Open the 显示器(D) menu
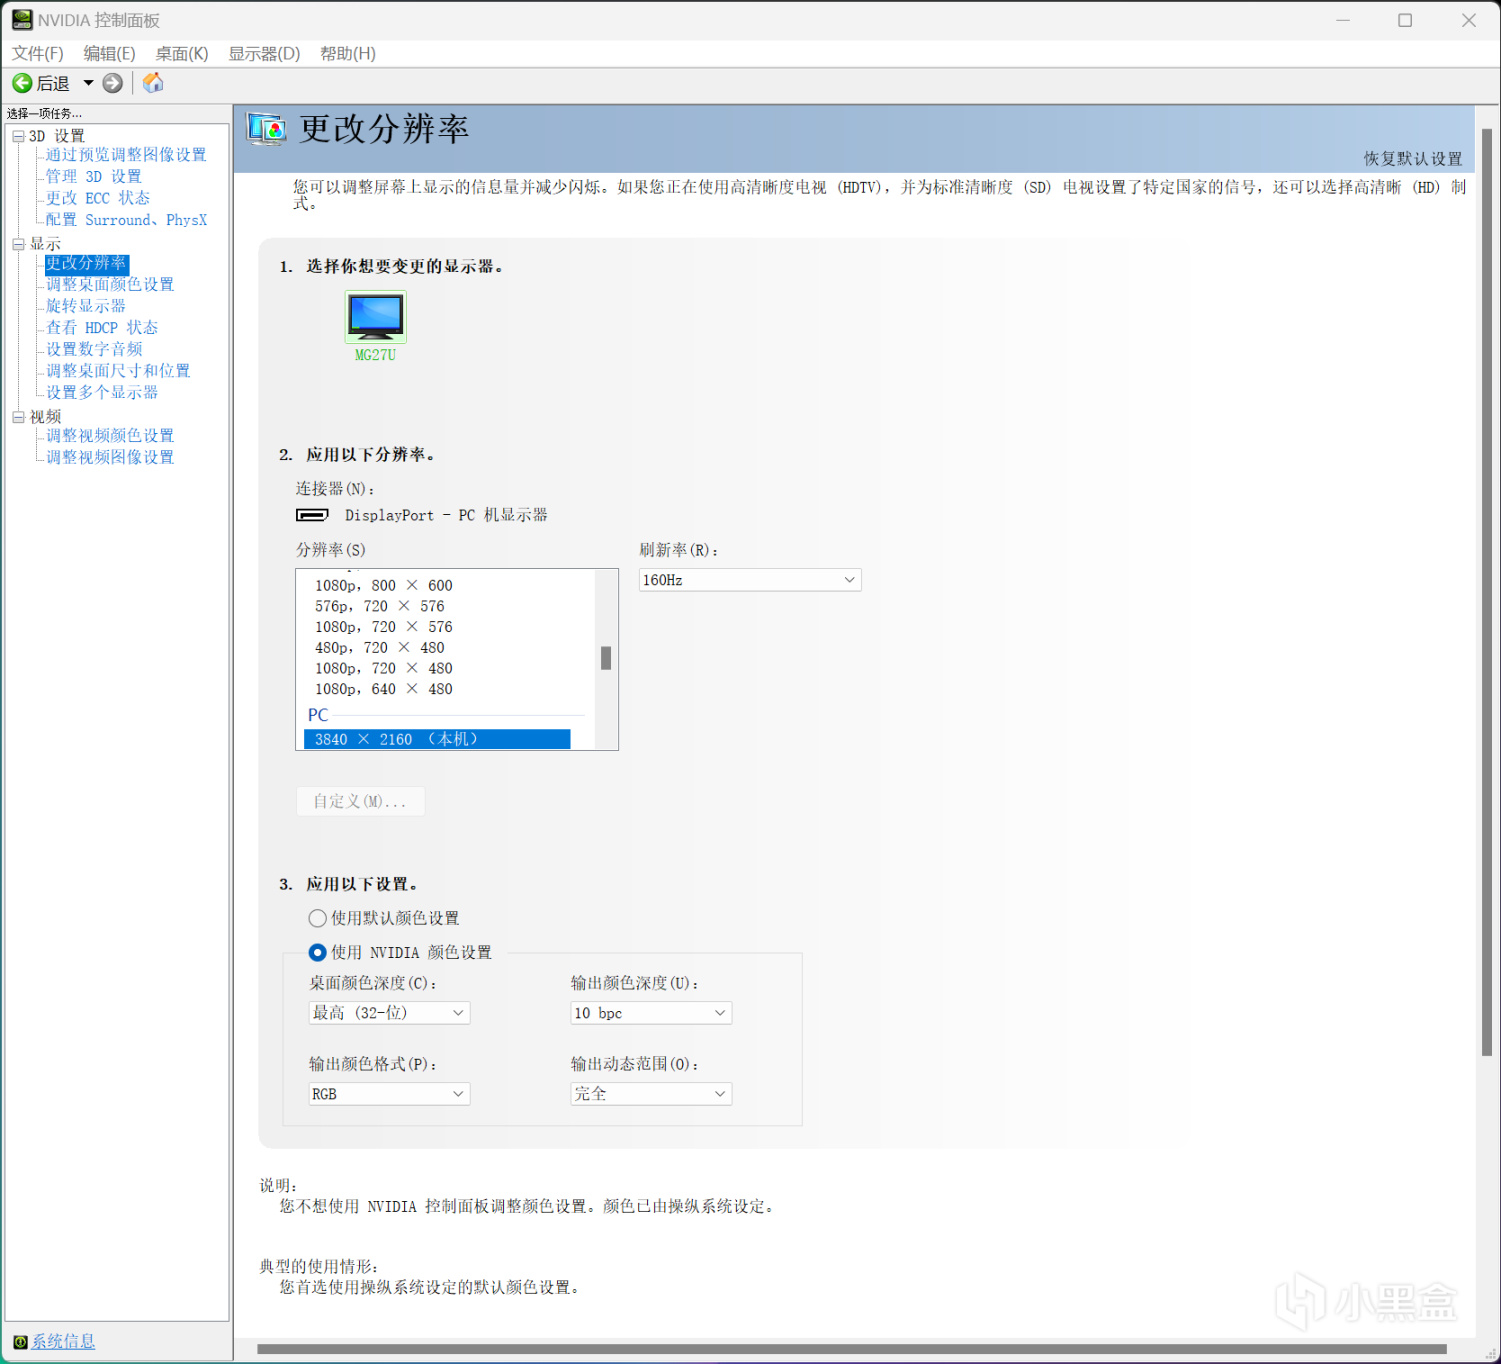 click(264, 54)
